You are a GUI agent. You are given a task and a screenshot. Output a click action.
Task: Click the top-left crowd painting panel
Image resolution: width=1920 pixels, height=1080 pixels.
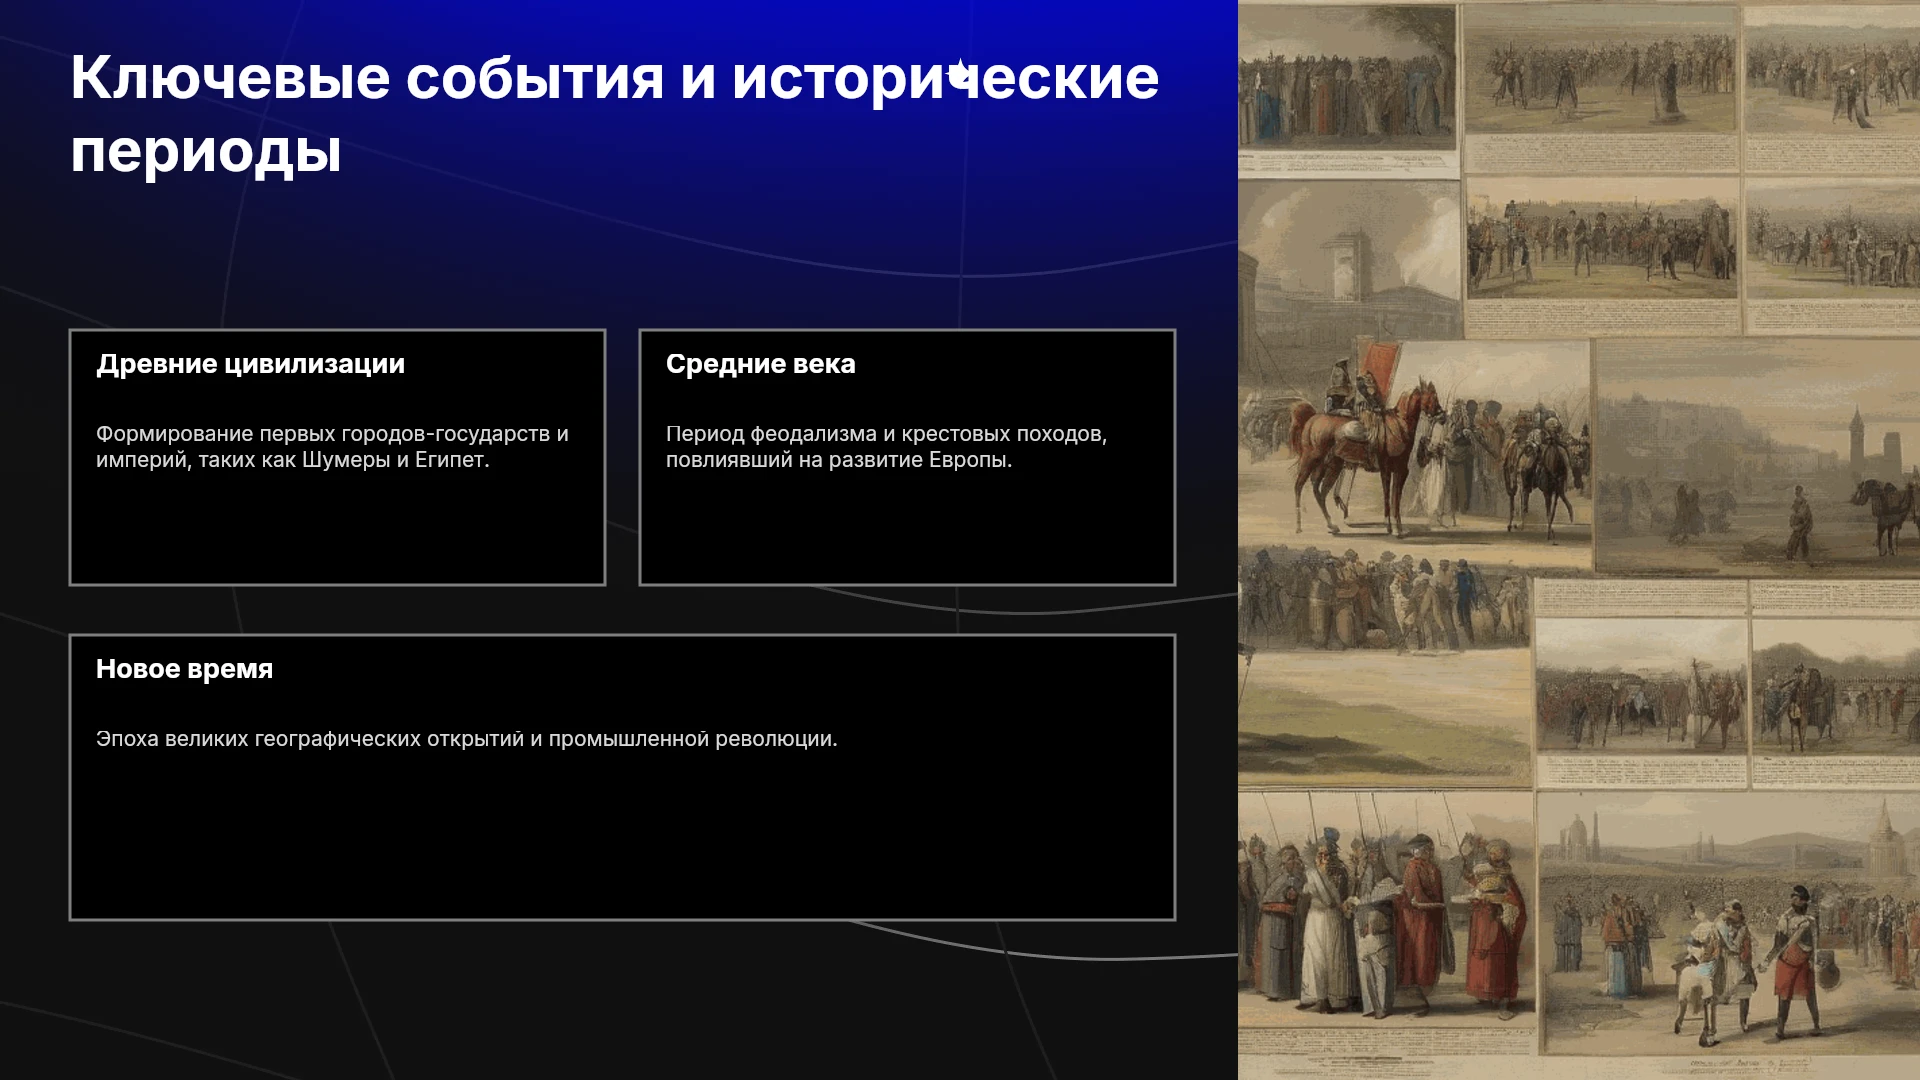click(x=1347, y=78)
